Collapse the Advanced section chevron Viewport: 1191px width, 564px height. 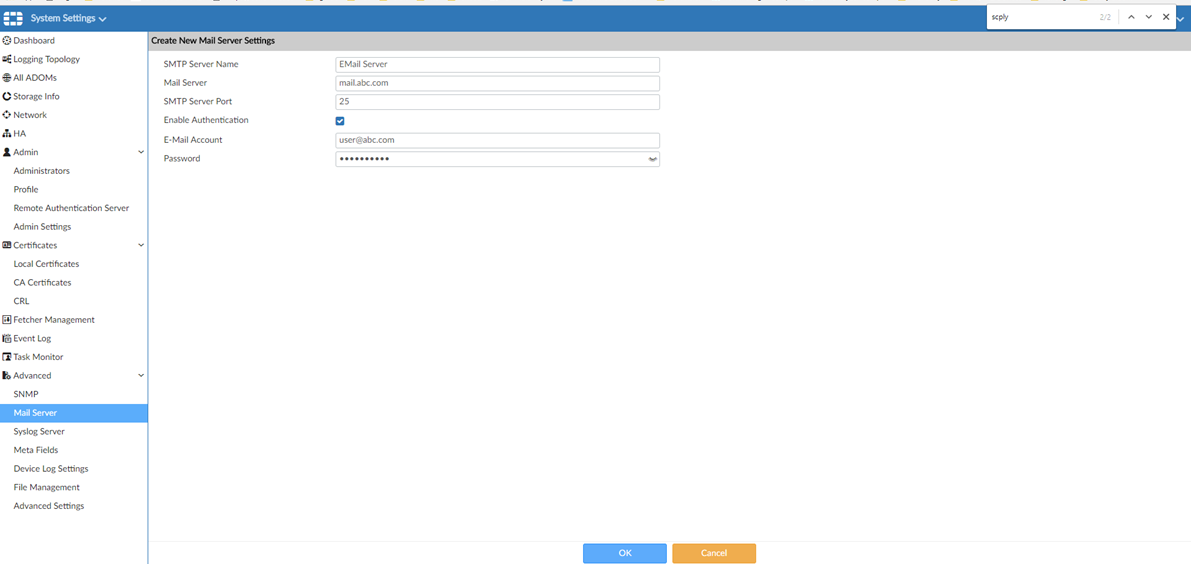click(x=141, y=376)
